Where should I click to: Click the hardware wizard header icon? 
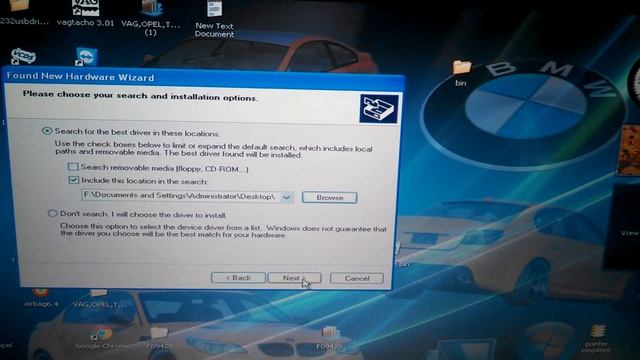pos(379,108)
